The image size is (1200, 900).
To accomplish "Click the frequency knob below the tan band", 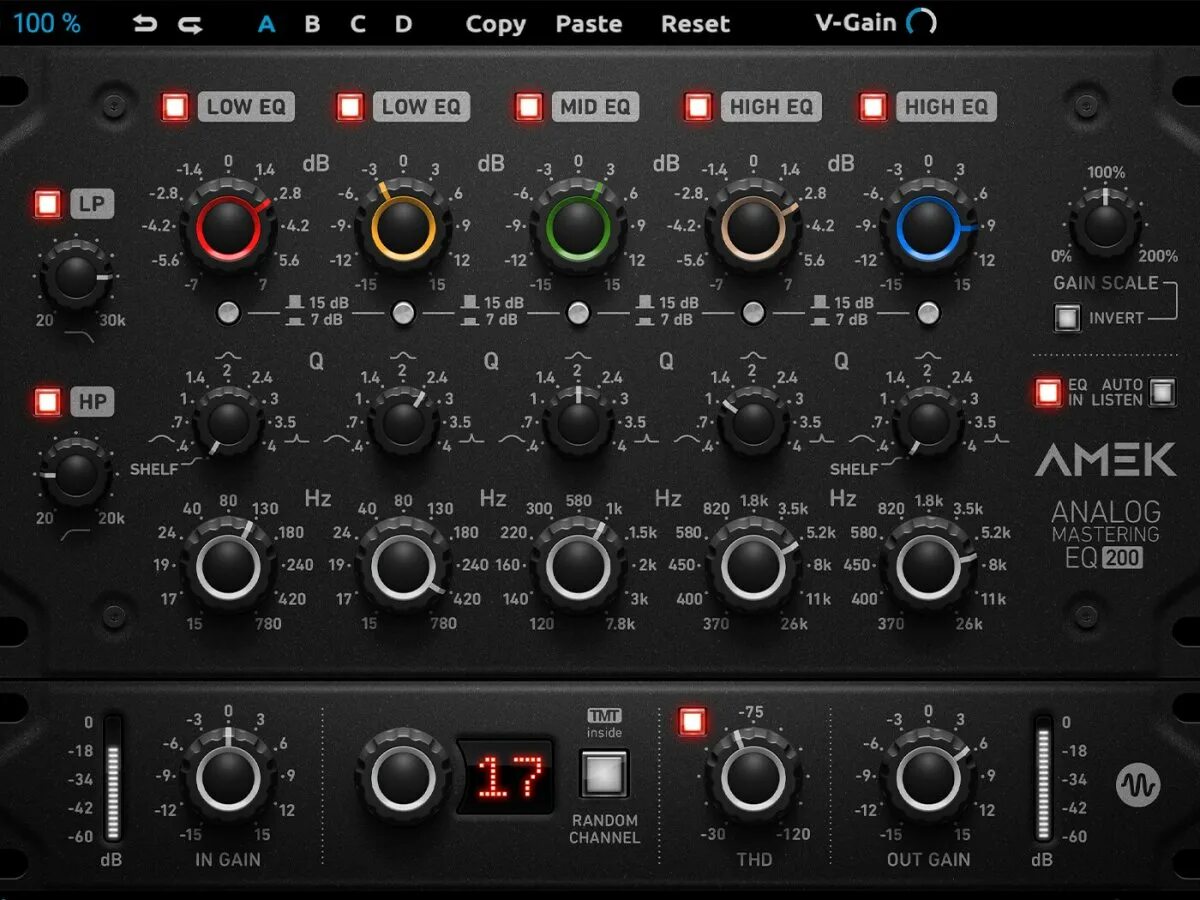I will pos(753,566).
